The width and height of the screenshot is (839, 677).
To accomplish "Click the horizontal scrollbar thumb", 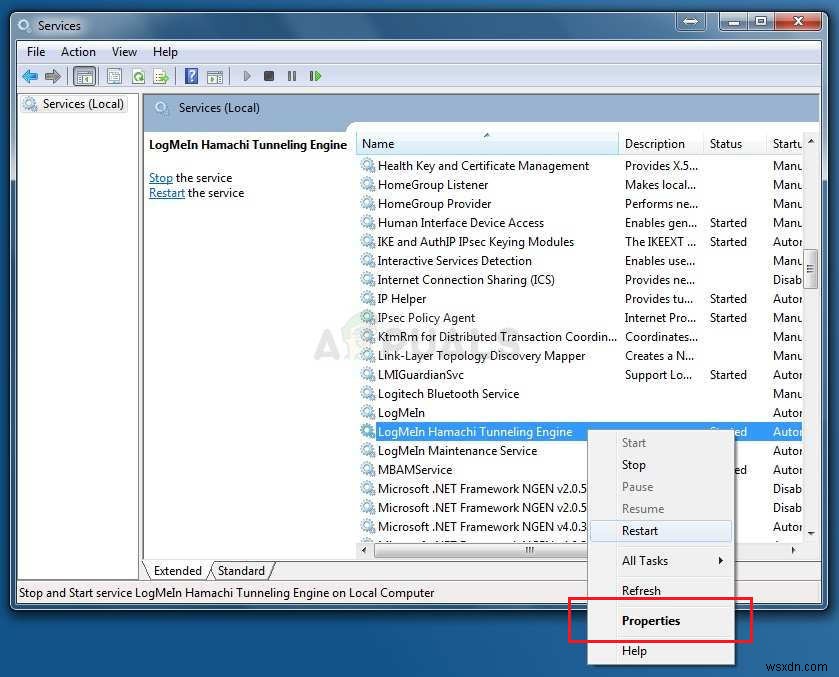I will coord(480,550).
